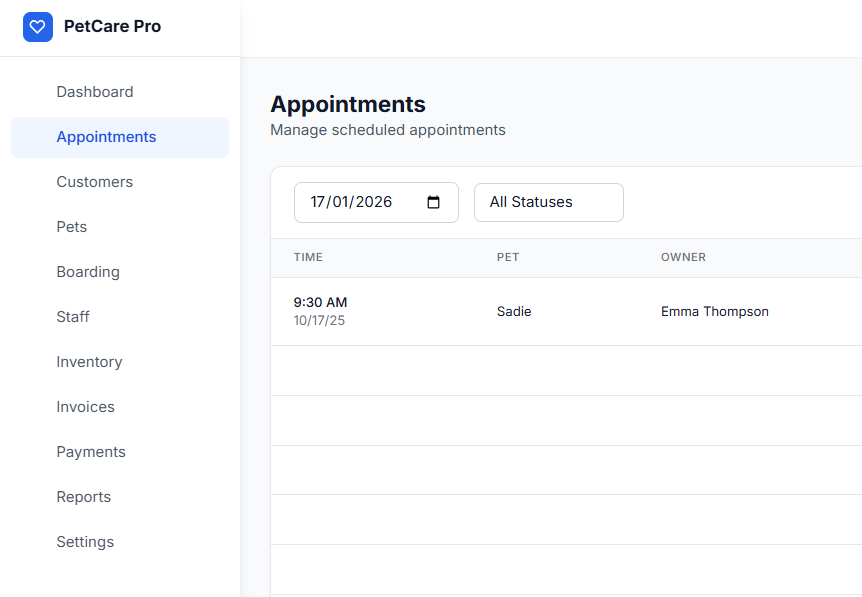
Task: Click the date field showing 17/01/2026
Action: tap(376, 202)
